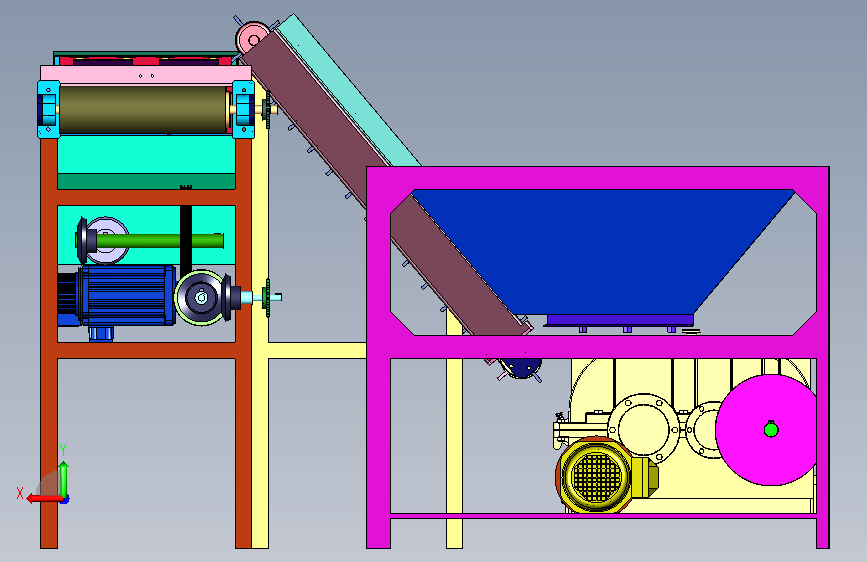
Task: Select the large round flange on gearbox
Action: (x=644, y=429)
